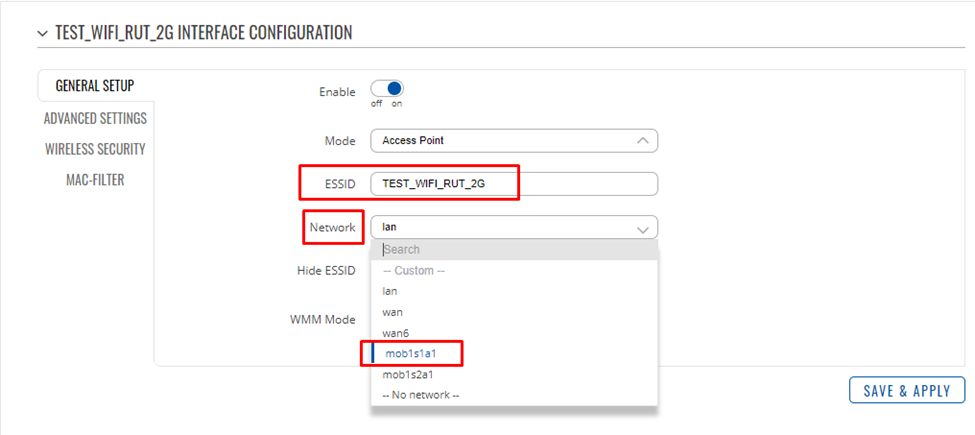Screen dimensions: 975x435
Task: Select wan6 in the network dropdown
Action: pos(514,333)
